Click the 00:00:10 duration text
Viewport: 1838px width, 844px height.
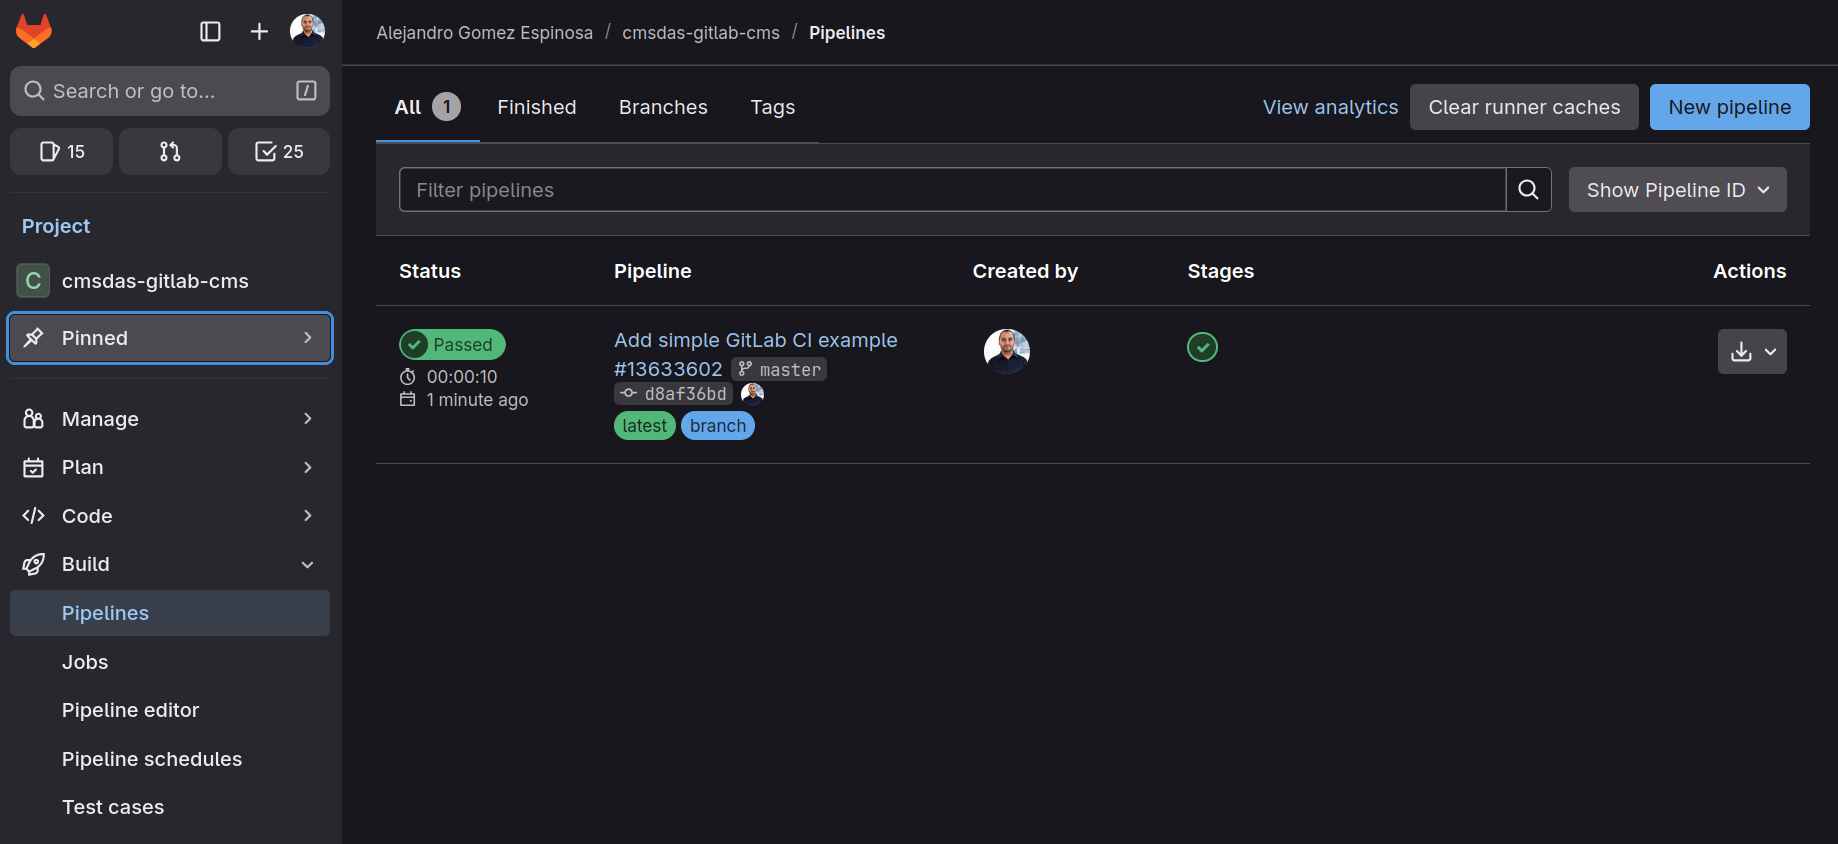(x=462, y=377)
